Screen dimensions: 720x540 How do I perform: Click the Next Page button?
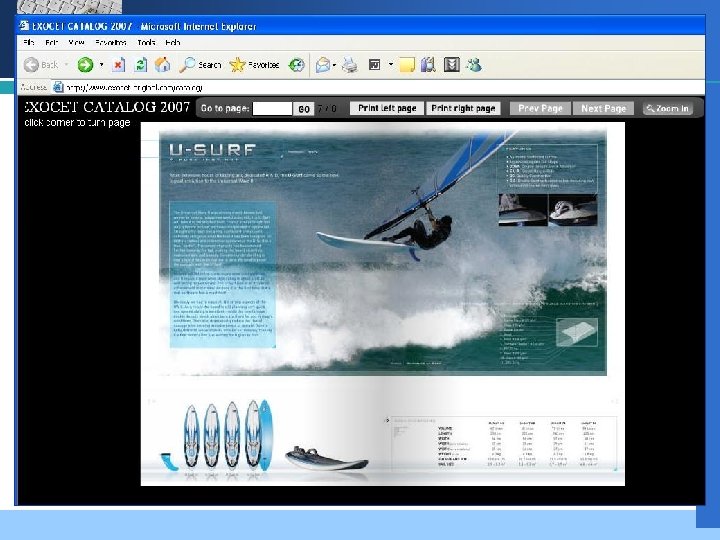(603, 108)
